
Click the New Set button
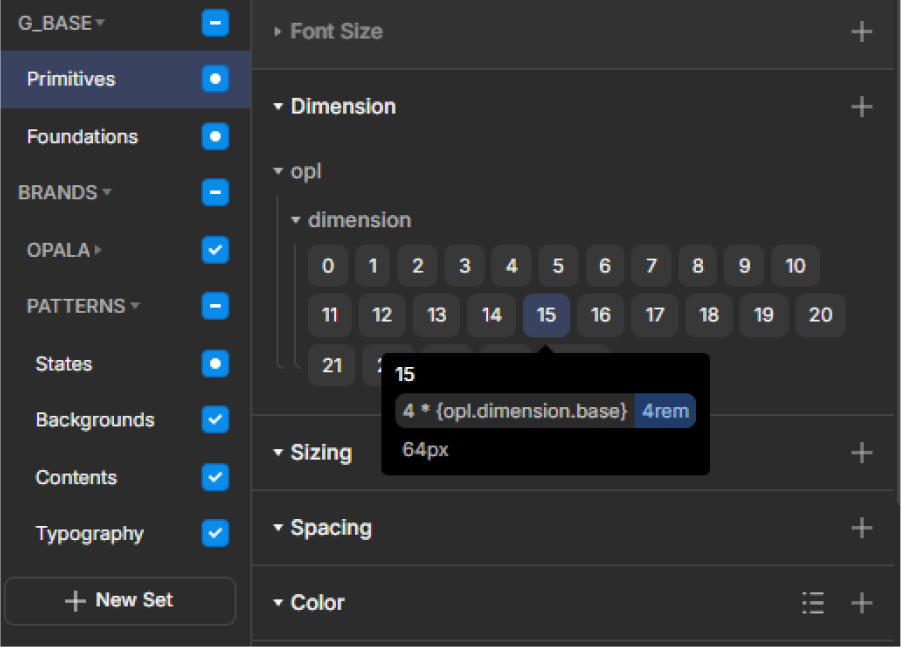tap(120, 601)
